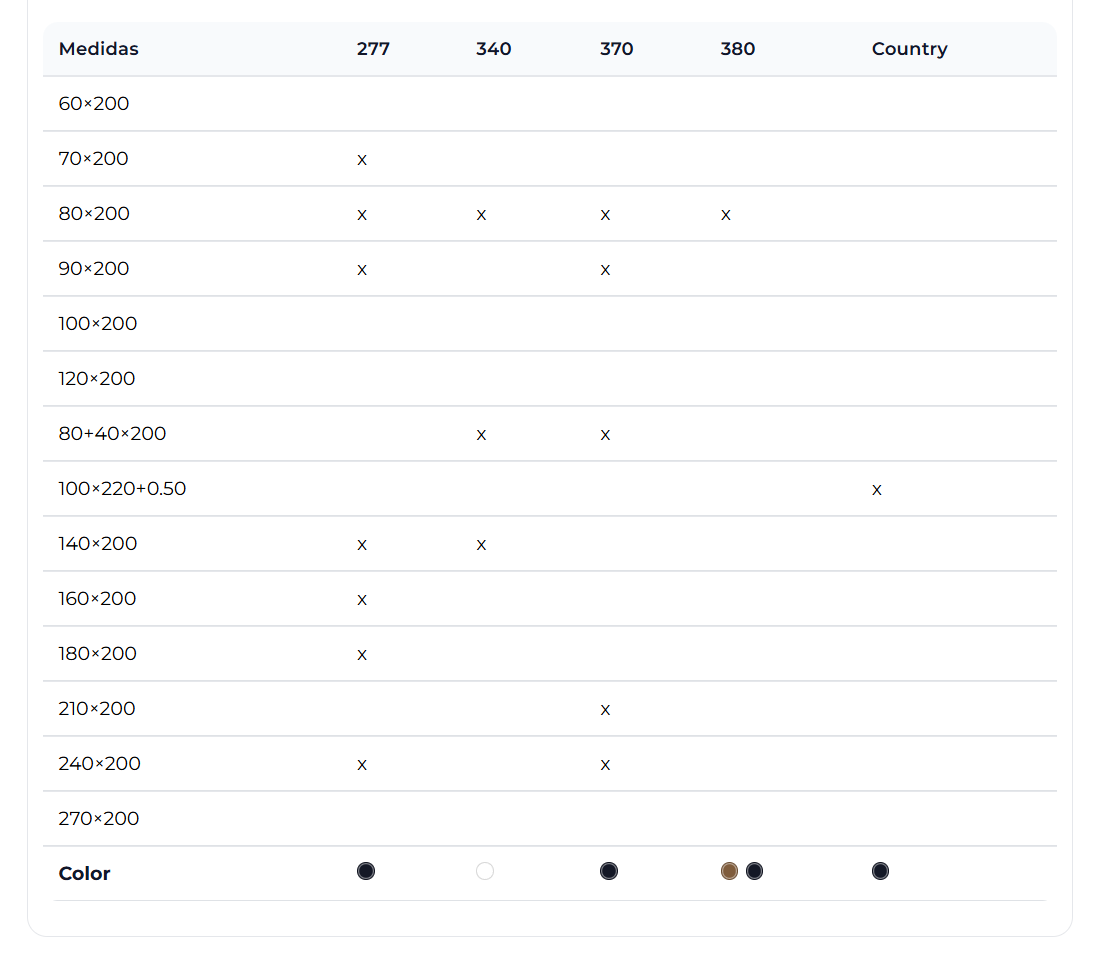Select the 277 column header

pos(373,49)
